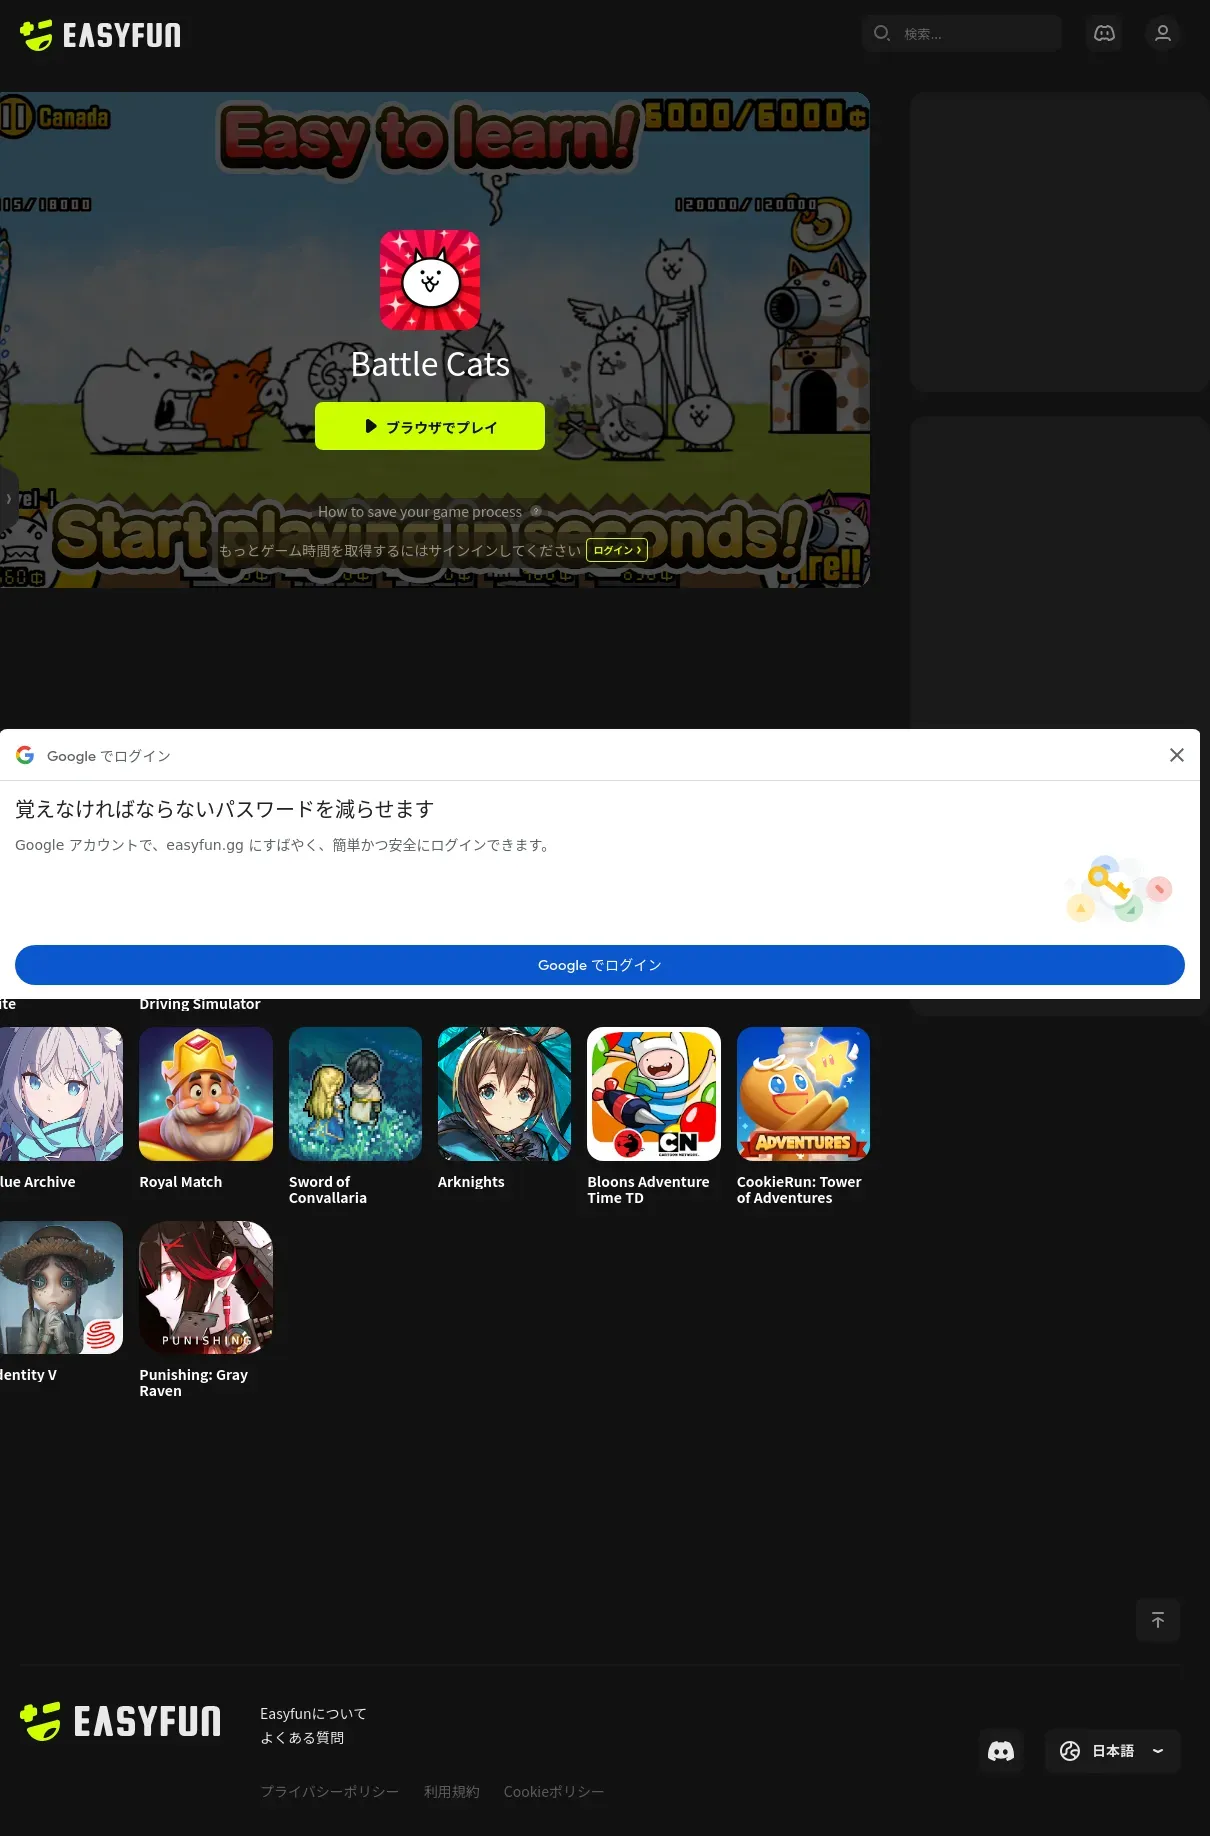Image resolution: width=1210 pixels, height=1836 pixels.
Task: Open the Easyfunについて link
Action: [313, 1714]
